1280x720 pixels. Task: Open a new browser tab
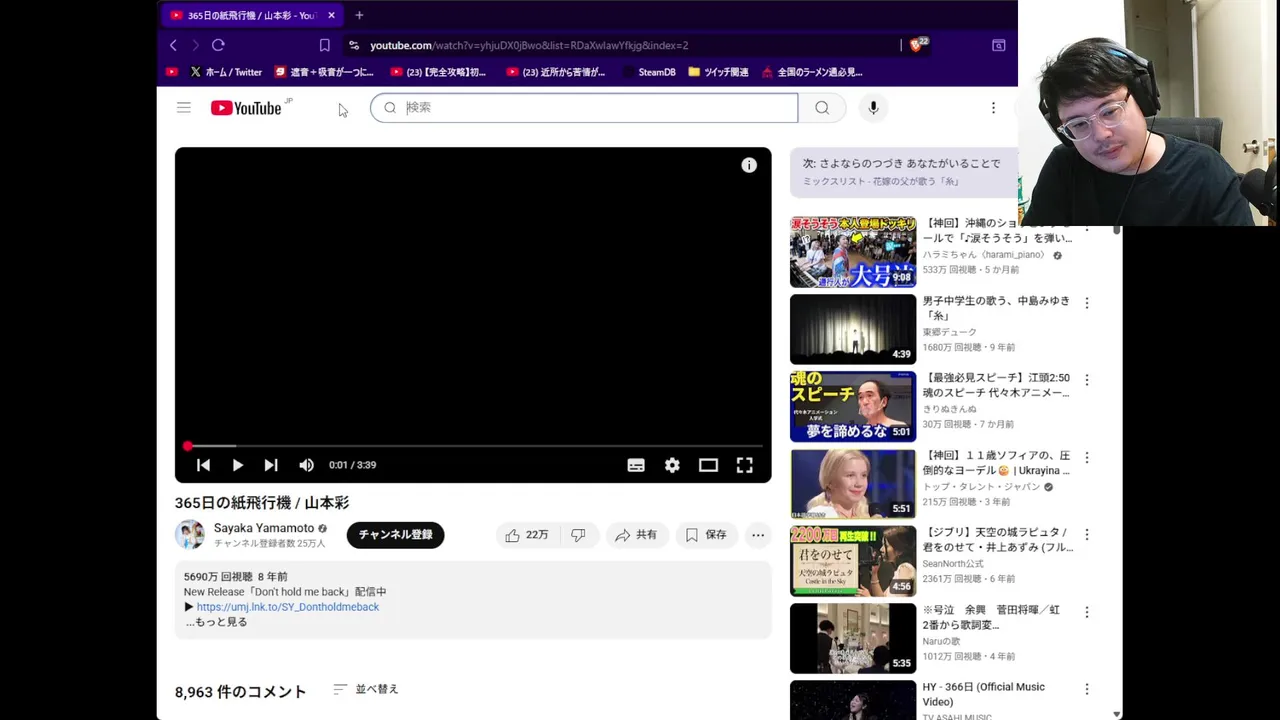[359, 15]
